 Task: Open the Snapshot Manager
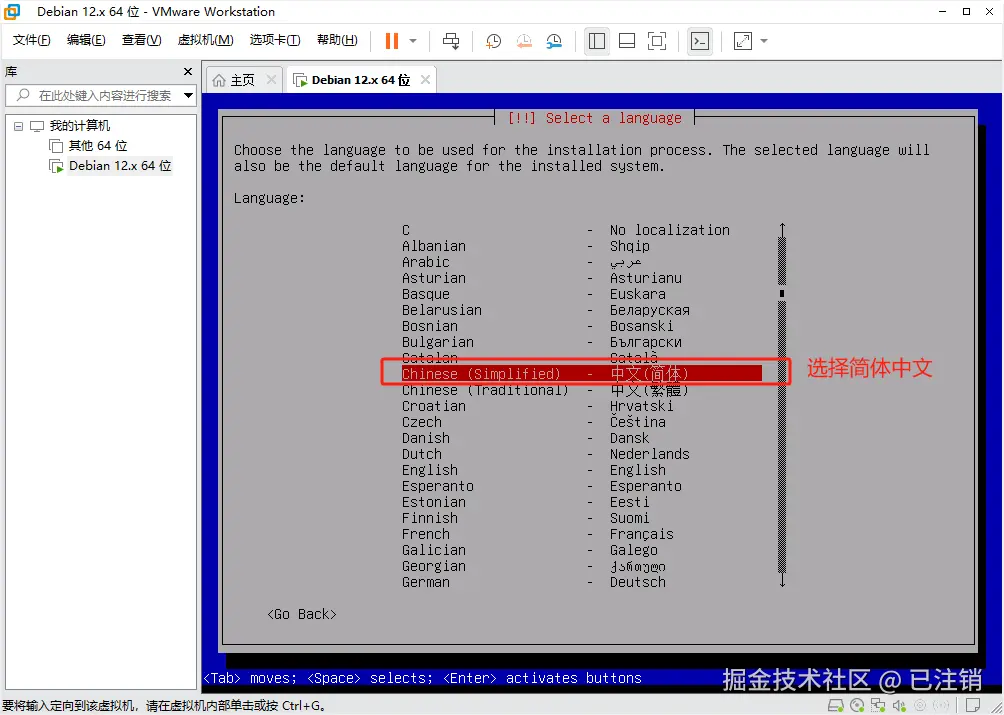[556, 41]
